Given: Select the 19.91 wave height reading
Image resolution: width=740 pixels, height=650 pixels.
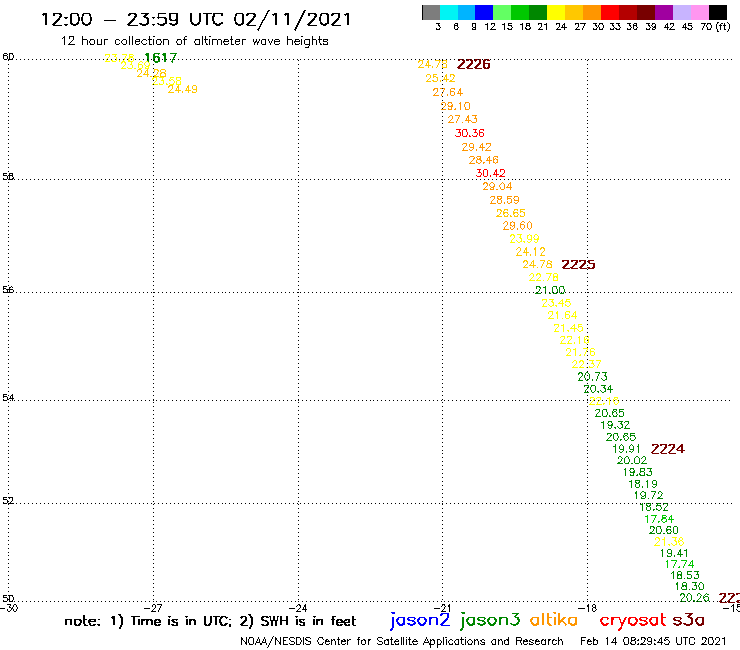Looking at the screenshot, I should click(626, 449).
